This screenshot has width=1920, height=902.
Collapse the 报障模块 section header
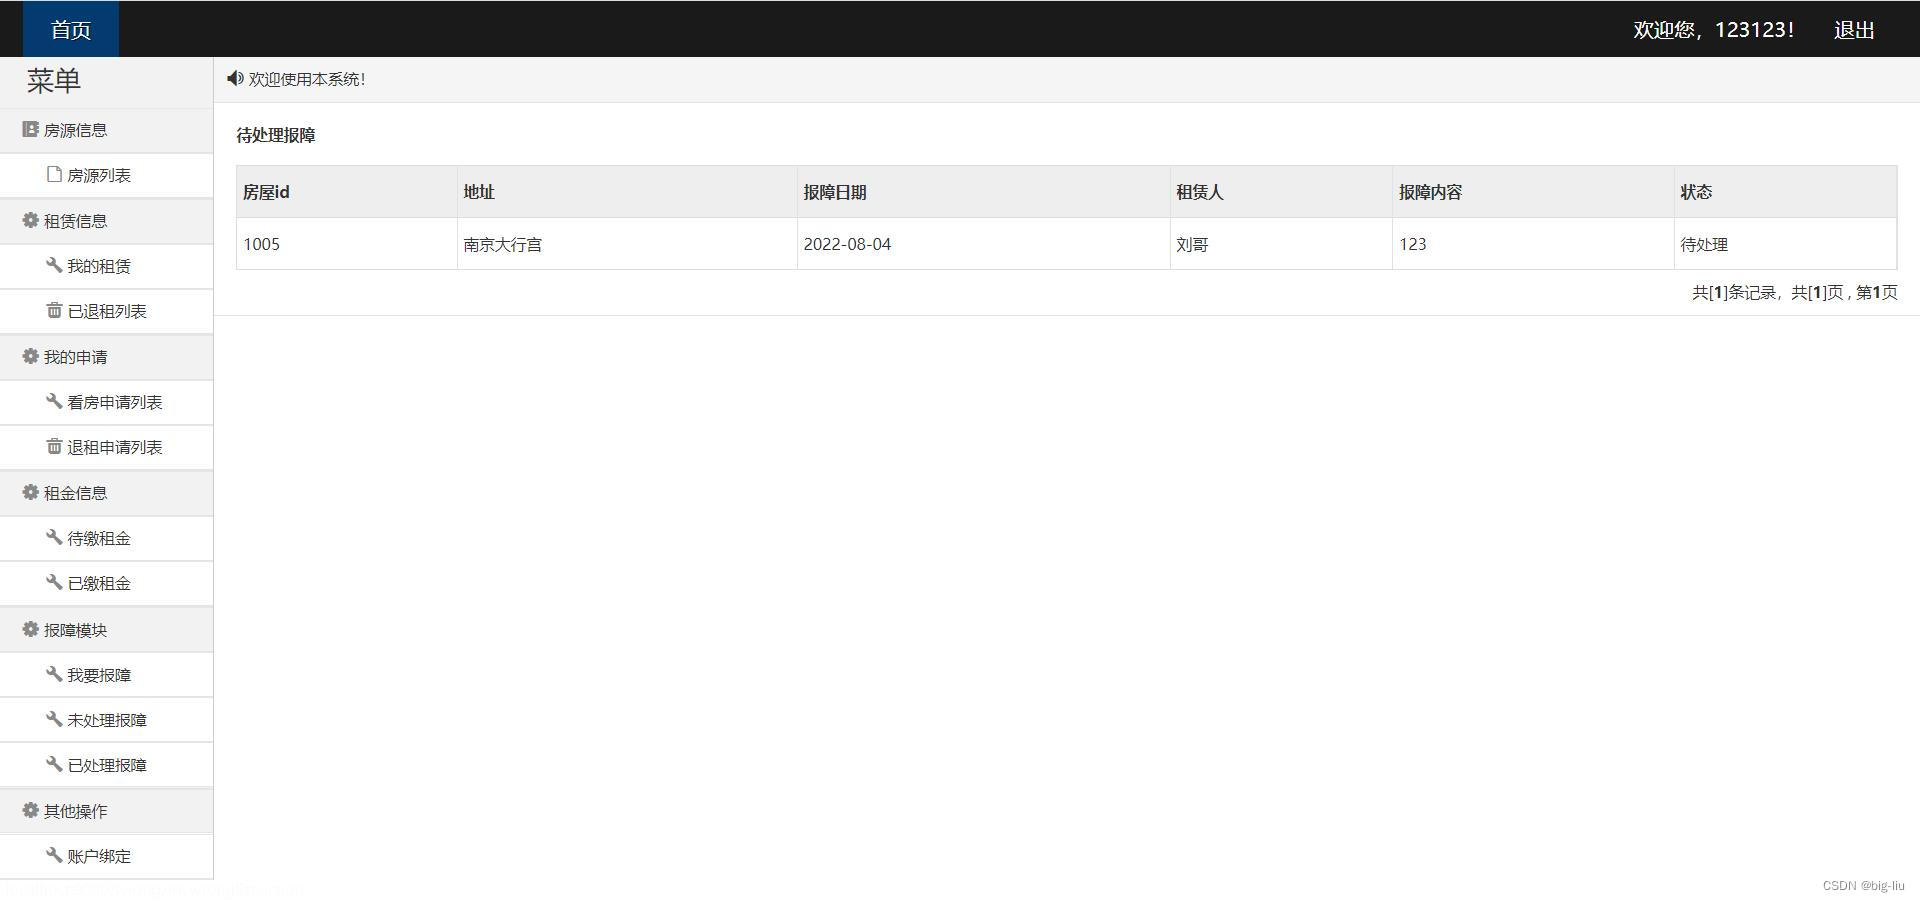pos(76,630)
